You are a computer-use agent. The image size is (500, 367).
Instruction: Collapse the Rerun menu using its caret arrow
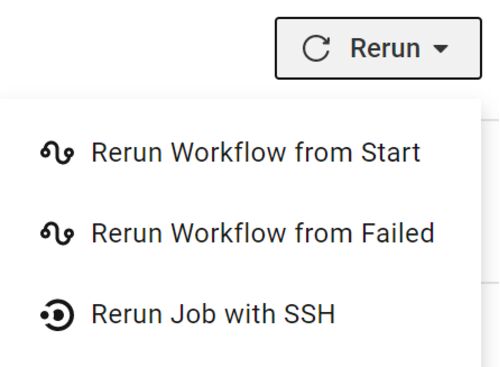click(x=440, y=49)
